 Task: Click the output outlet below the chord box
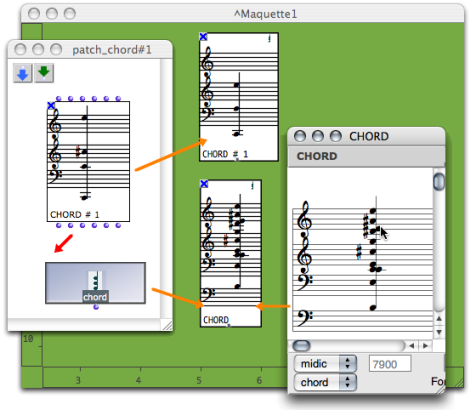click(x=96, y=307)
